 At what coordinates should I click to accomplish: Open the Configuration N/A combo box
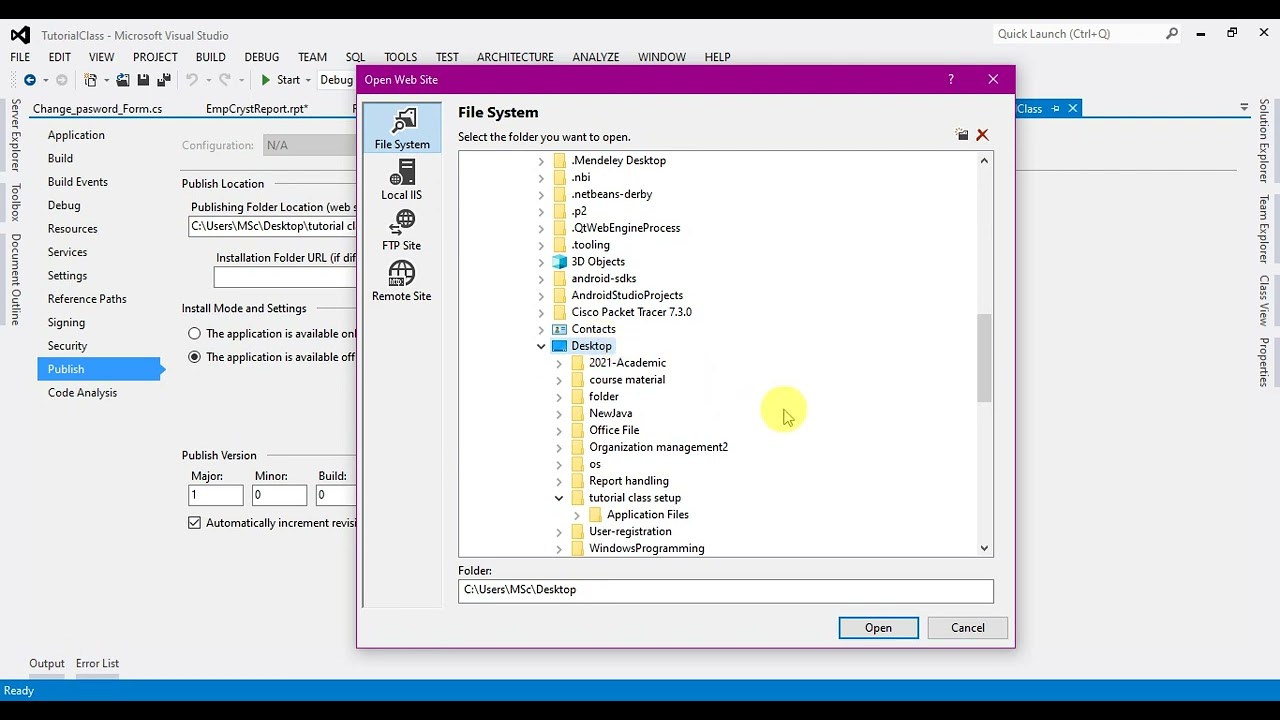[309, 145]
